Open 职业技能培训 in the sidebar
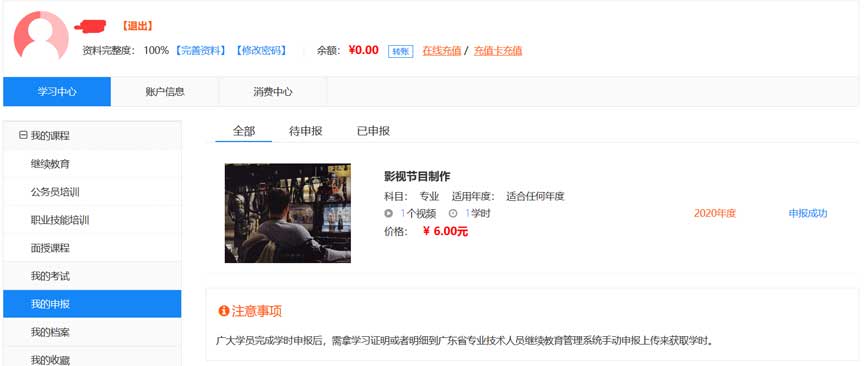 click(x=92, y=220)
